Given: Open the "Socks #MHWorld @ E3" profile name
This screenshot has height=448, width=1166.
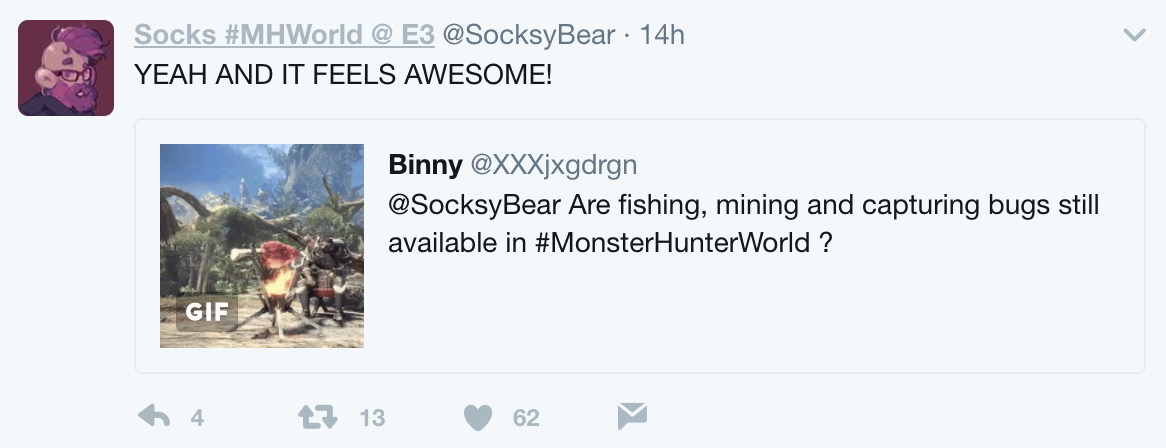Looking at the screenshot, I should pyautogui.click(x=284, y=35).
